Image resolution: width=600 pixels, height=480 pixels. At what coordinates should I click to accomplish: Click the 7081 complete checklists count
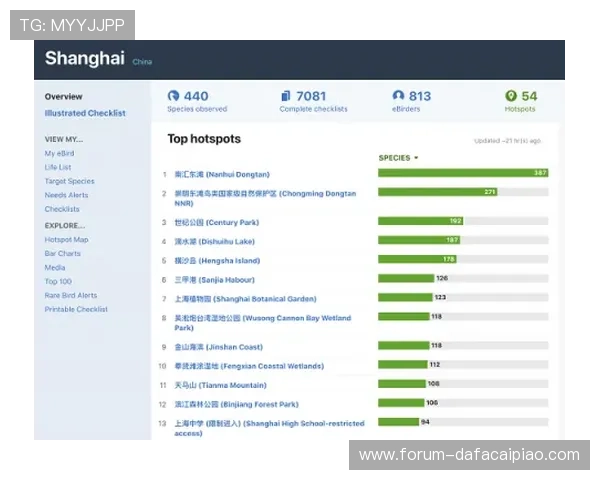pos(311,96)
